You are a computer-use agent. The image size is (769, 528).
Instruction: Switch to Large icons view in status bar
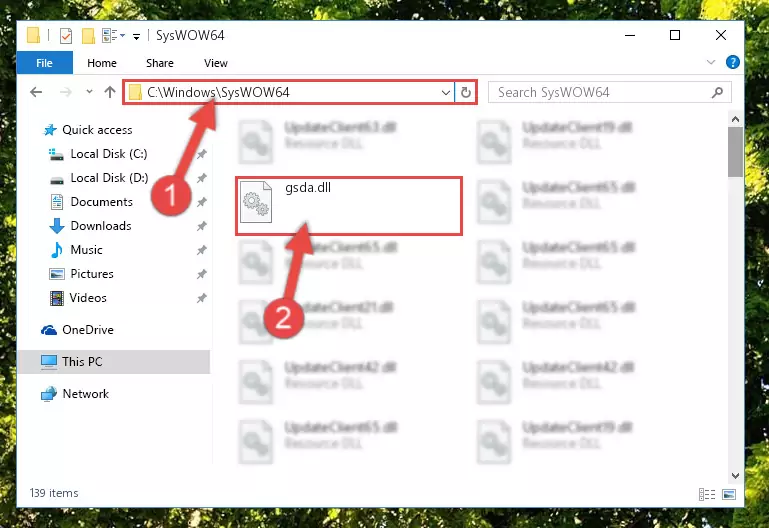(729, 494)
